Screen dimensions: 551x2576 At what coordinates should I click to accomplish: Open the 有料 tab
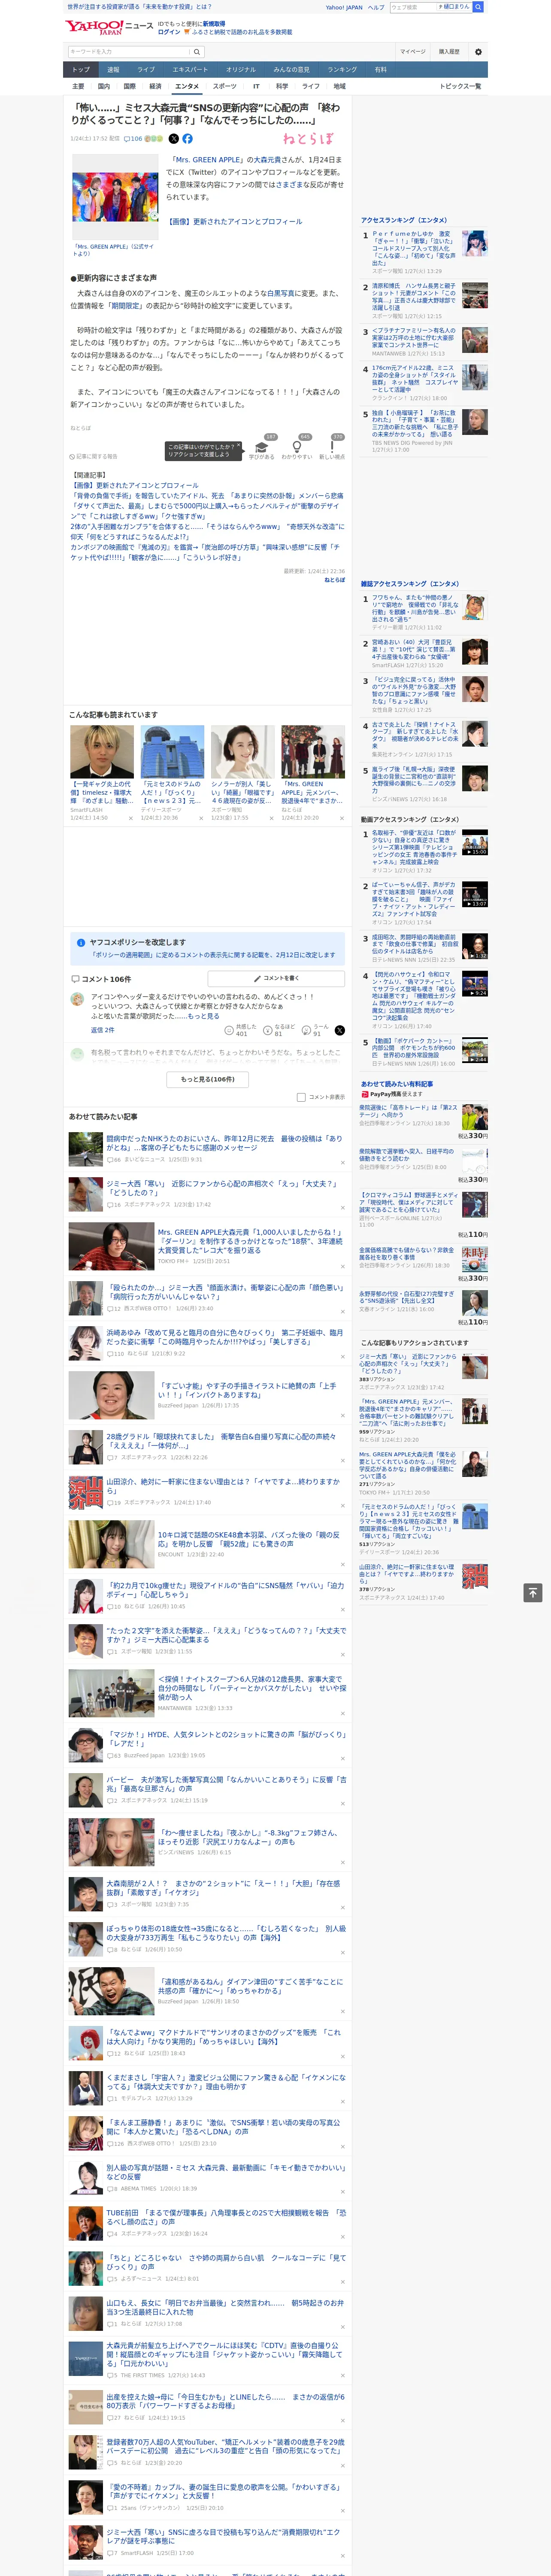(x=380, y=70)
